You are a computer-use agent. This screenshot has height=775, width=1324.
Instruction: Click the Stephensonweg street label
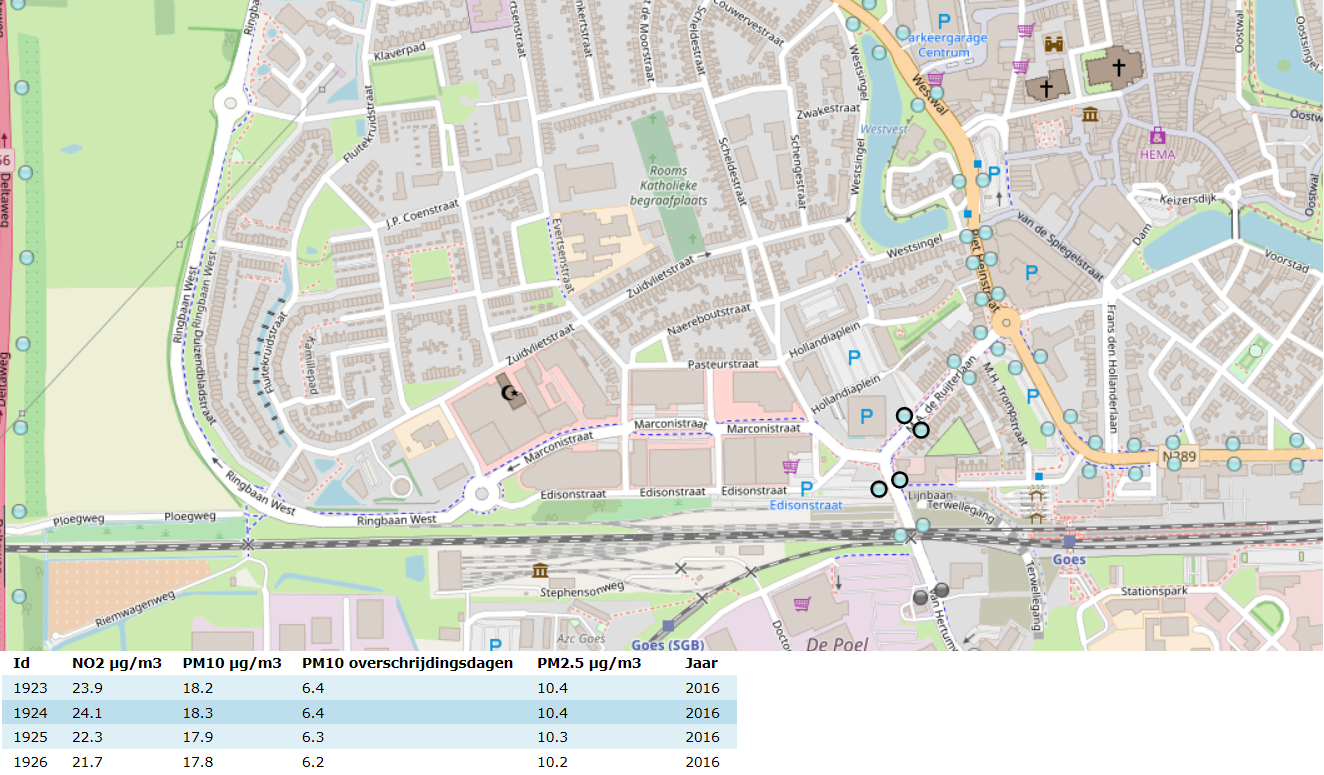point(582,589)
